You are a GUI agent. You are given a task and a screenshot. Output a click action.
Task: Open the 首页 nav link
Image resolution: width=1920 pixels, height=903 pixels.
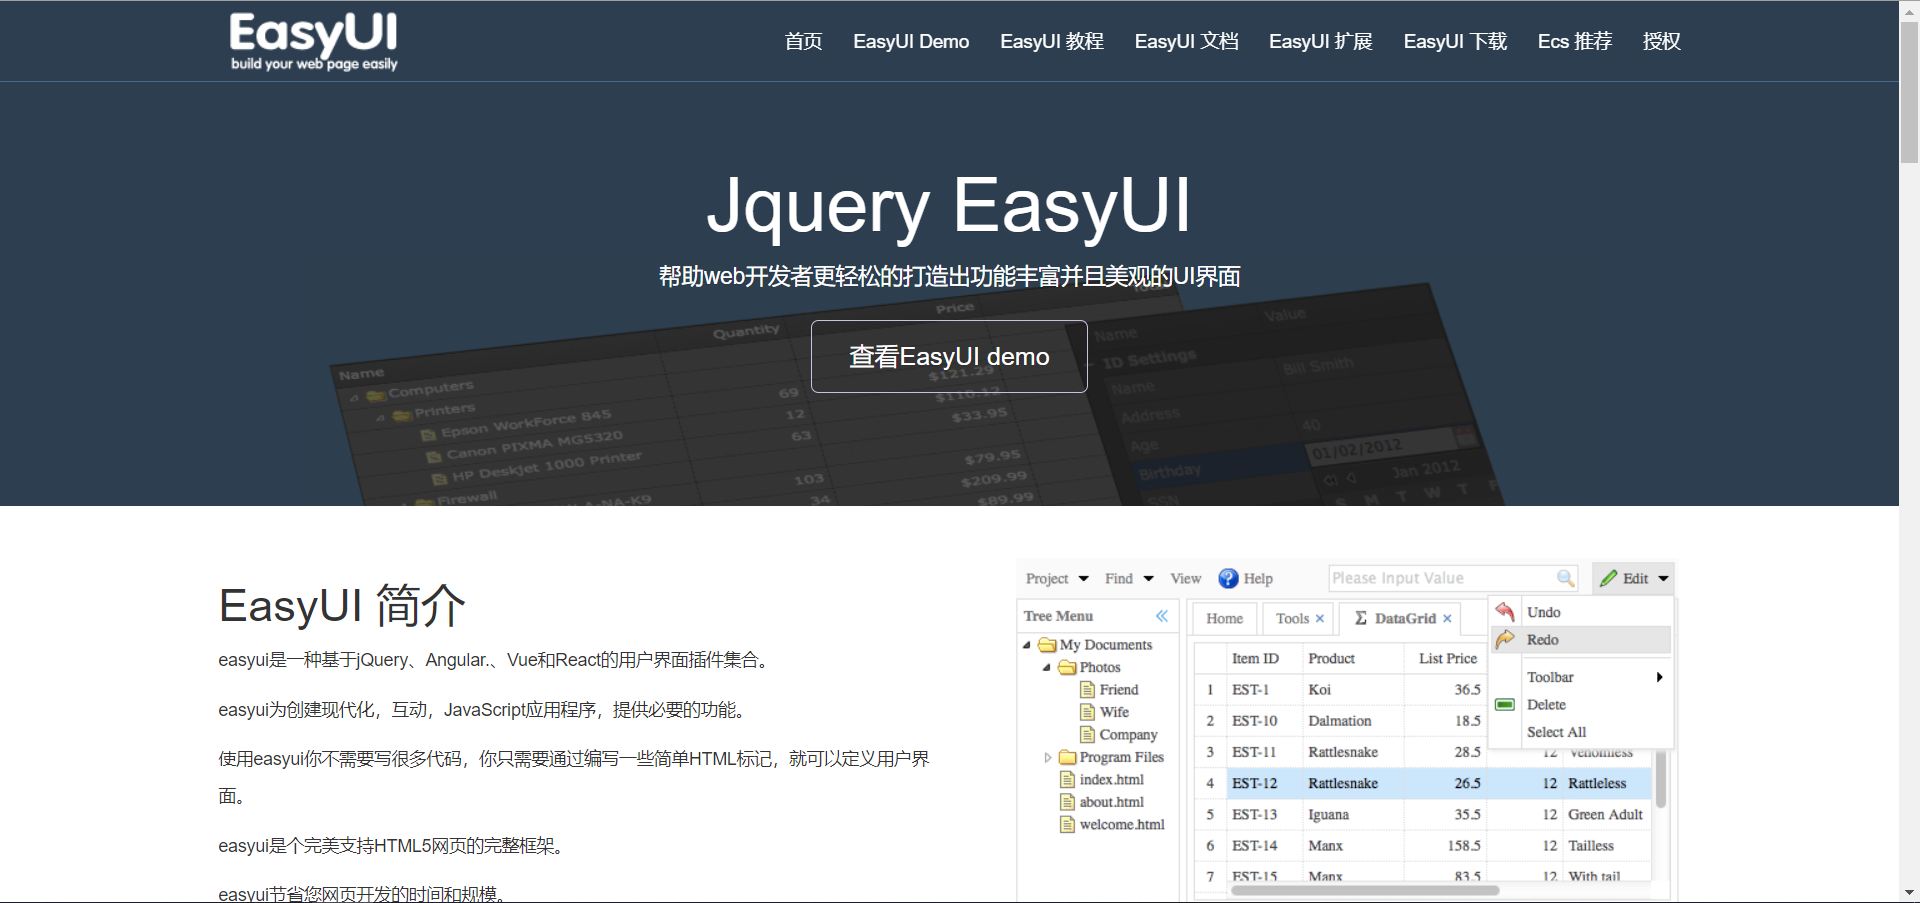[x=803, y=41]
